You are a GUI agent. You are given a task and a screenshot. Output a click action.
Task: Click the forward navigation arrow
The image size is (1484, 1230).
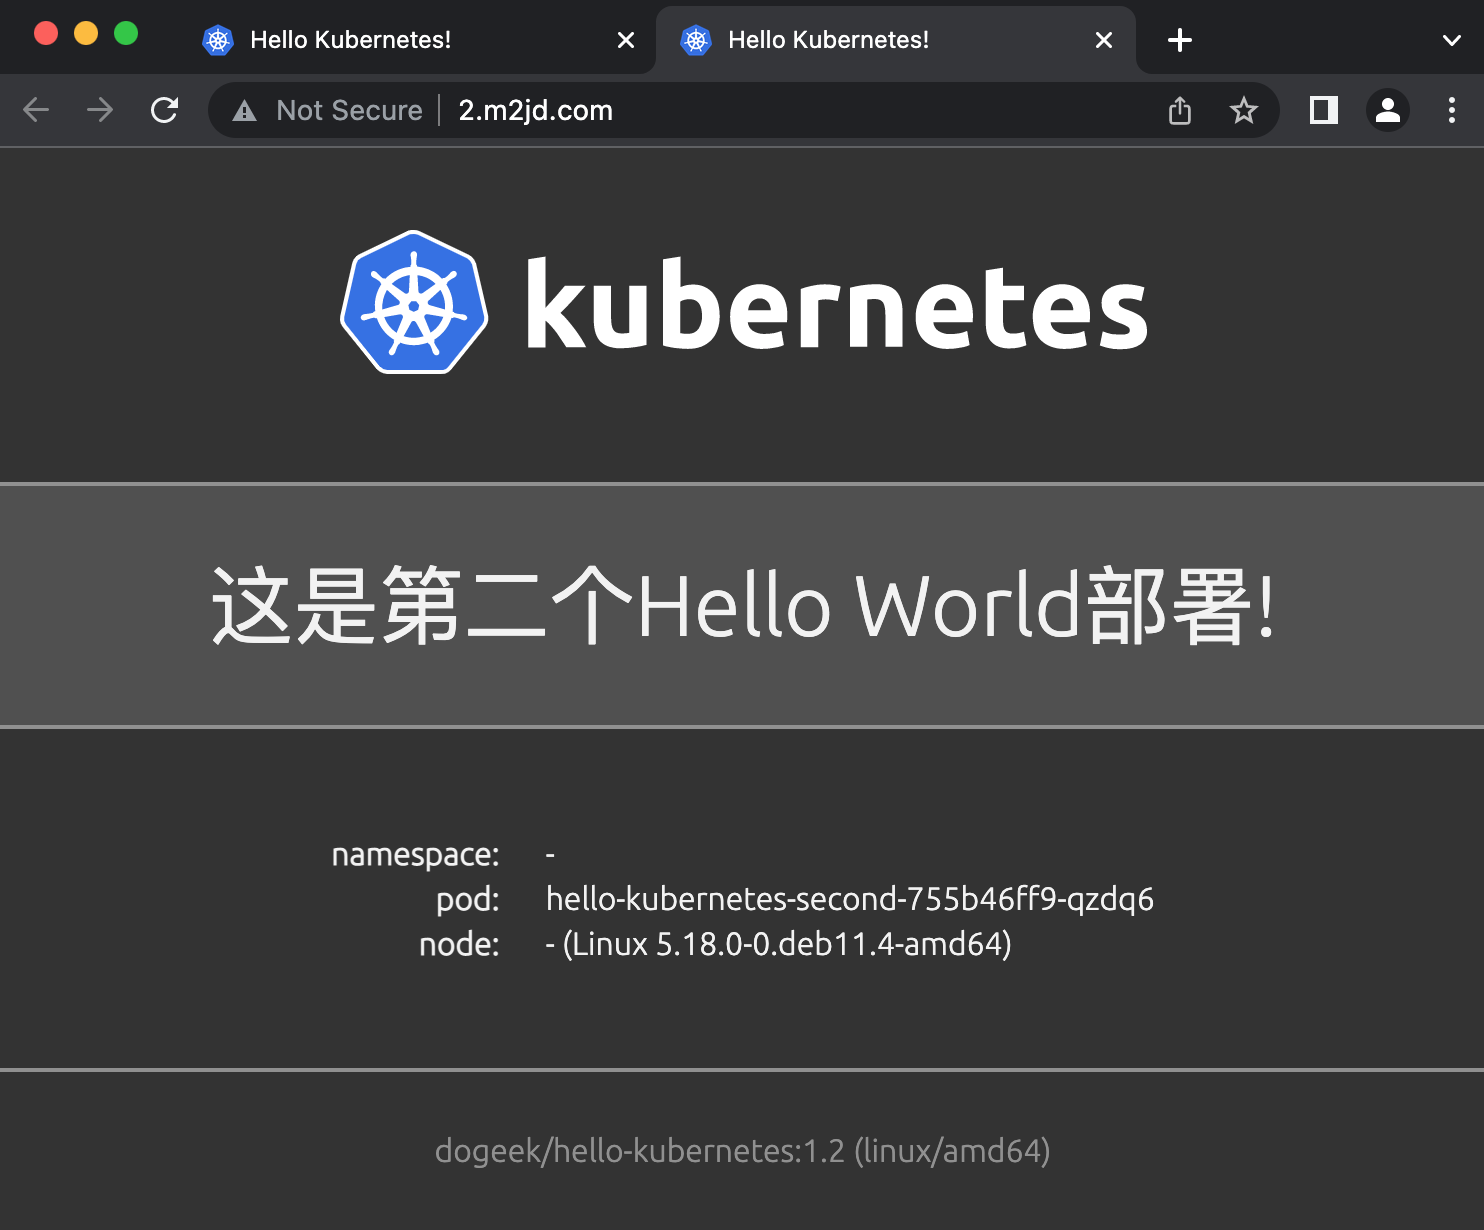99,110
